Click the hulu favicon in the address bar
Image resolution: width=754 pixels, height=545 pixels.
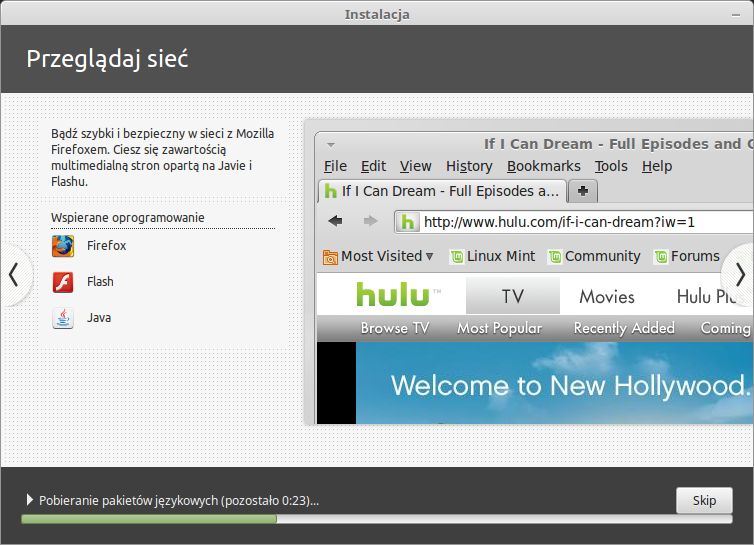[407, 222]
